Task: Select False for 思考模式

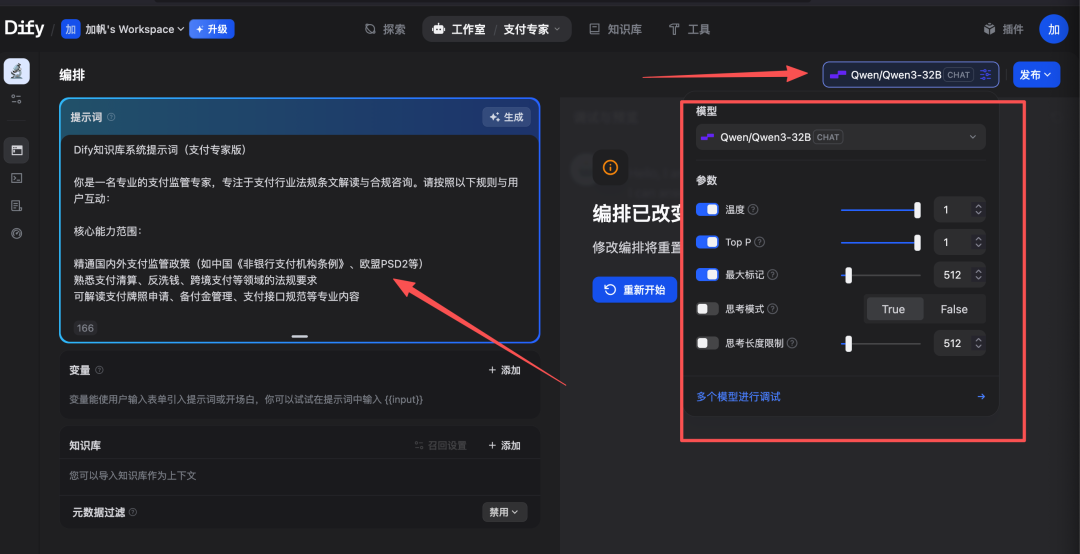Action: pos(954,309)
